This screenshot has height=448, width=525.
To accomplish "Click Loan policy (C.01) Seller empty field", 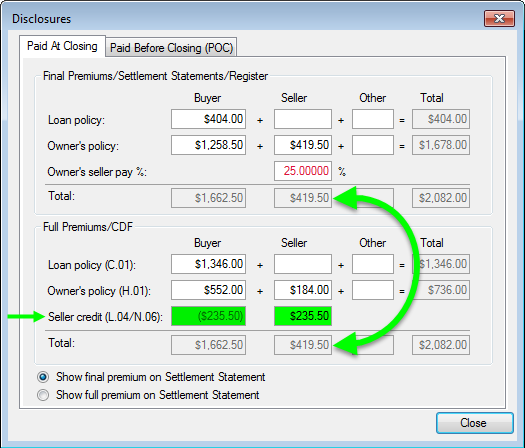I will (303, 264).
